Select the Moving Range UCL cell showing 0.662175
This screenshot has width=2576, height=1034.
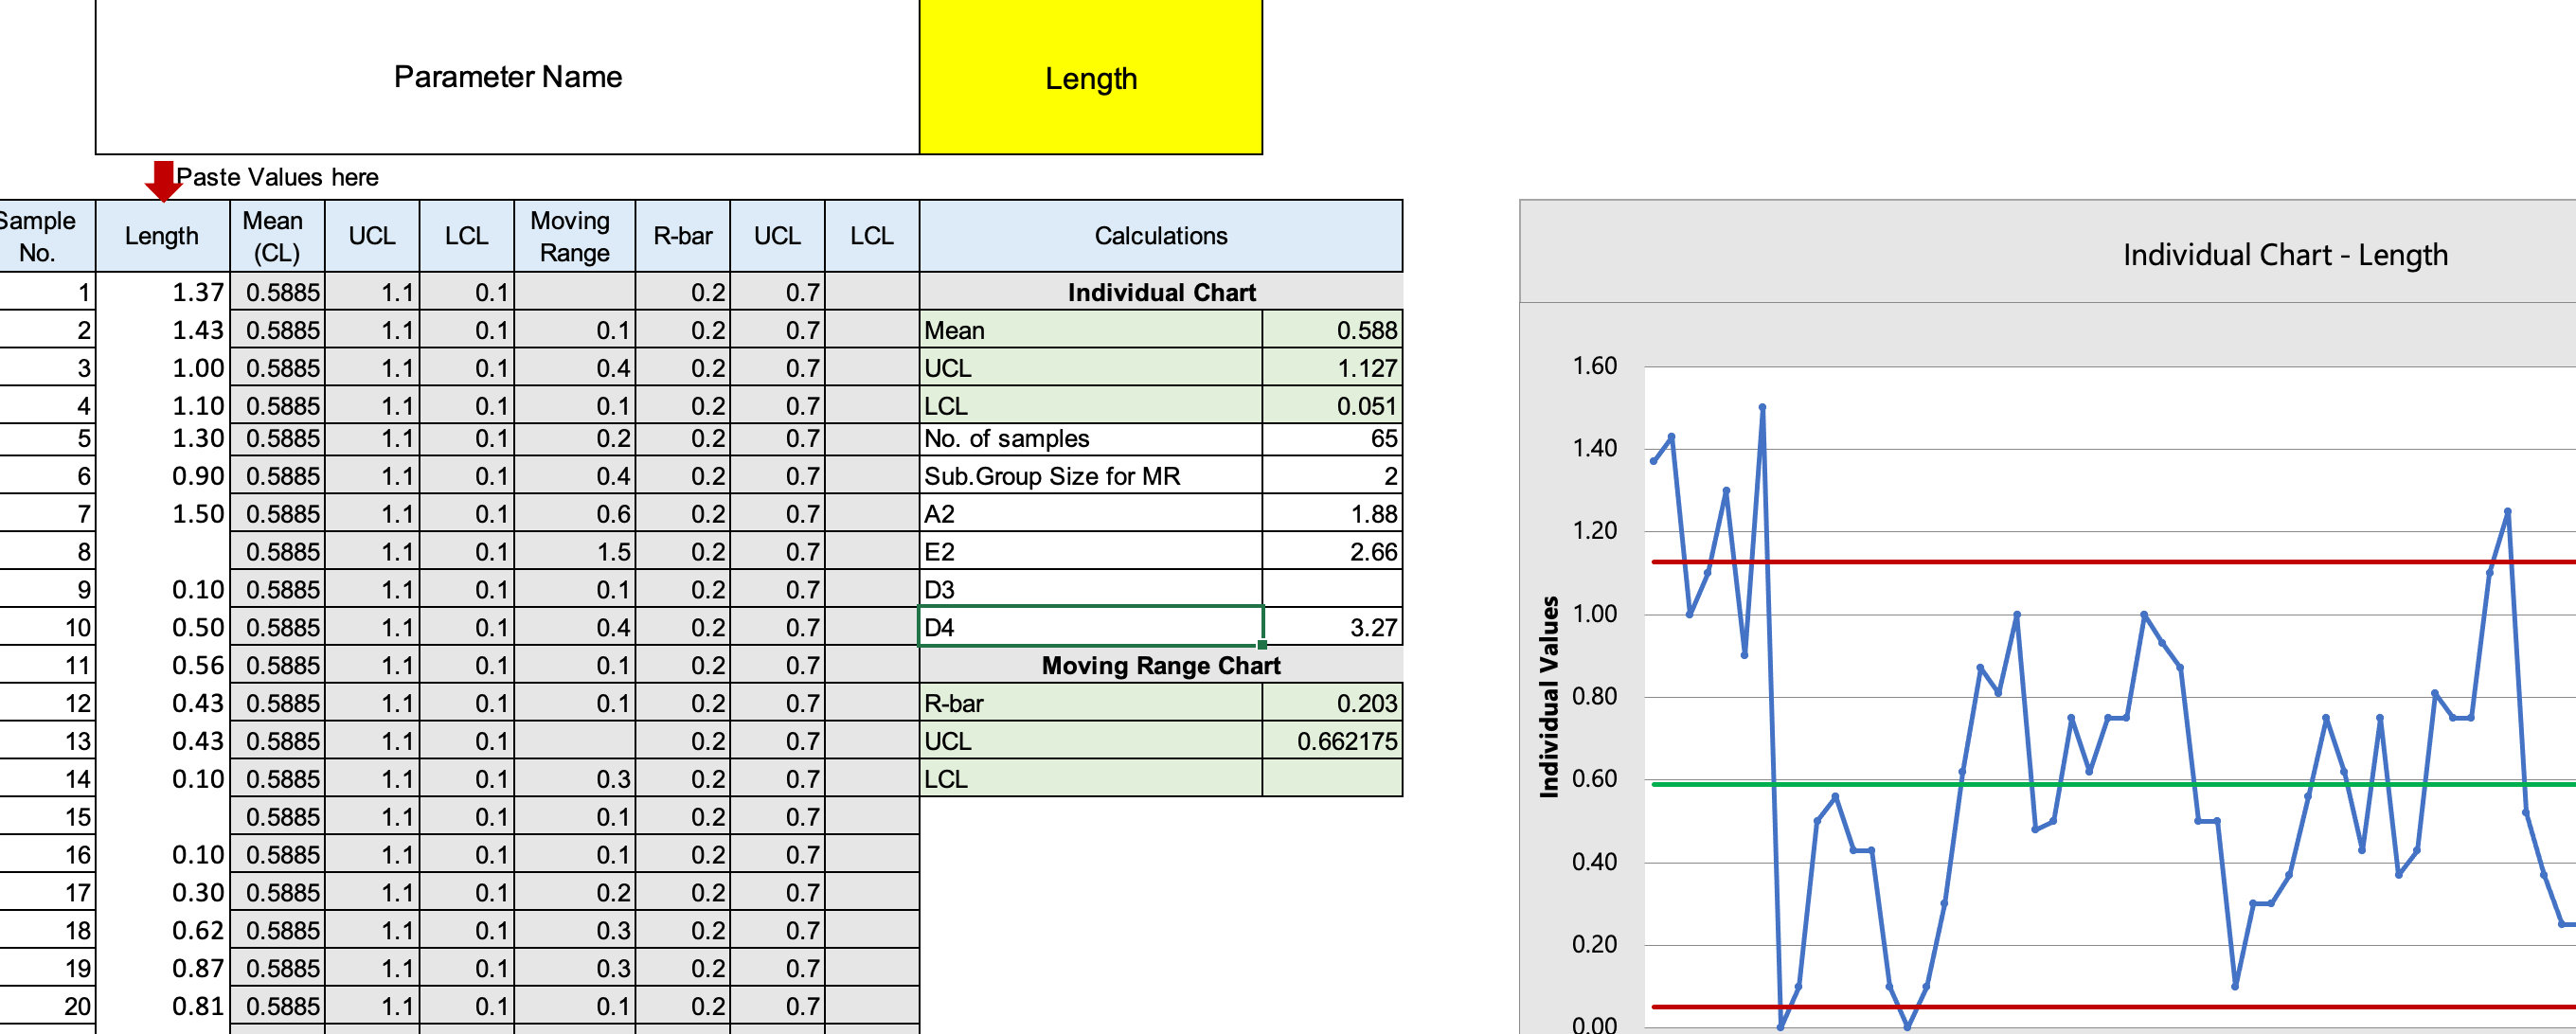tap(1330, 740)
